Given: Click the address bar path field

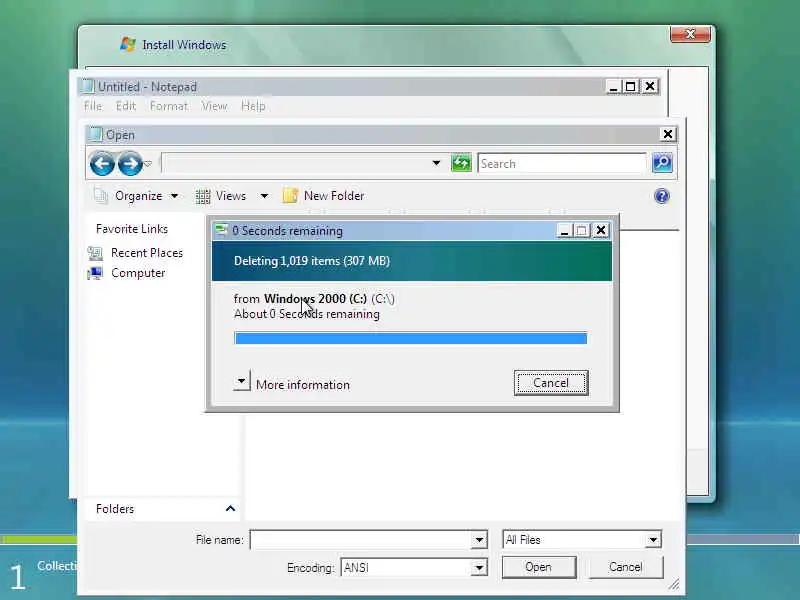Looking at the screenshot, I should (295, 163).
